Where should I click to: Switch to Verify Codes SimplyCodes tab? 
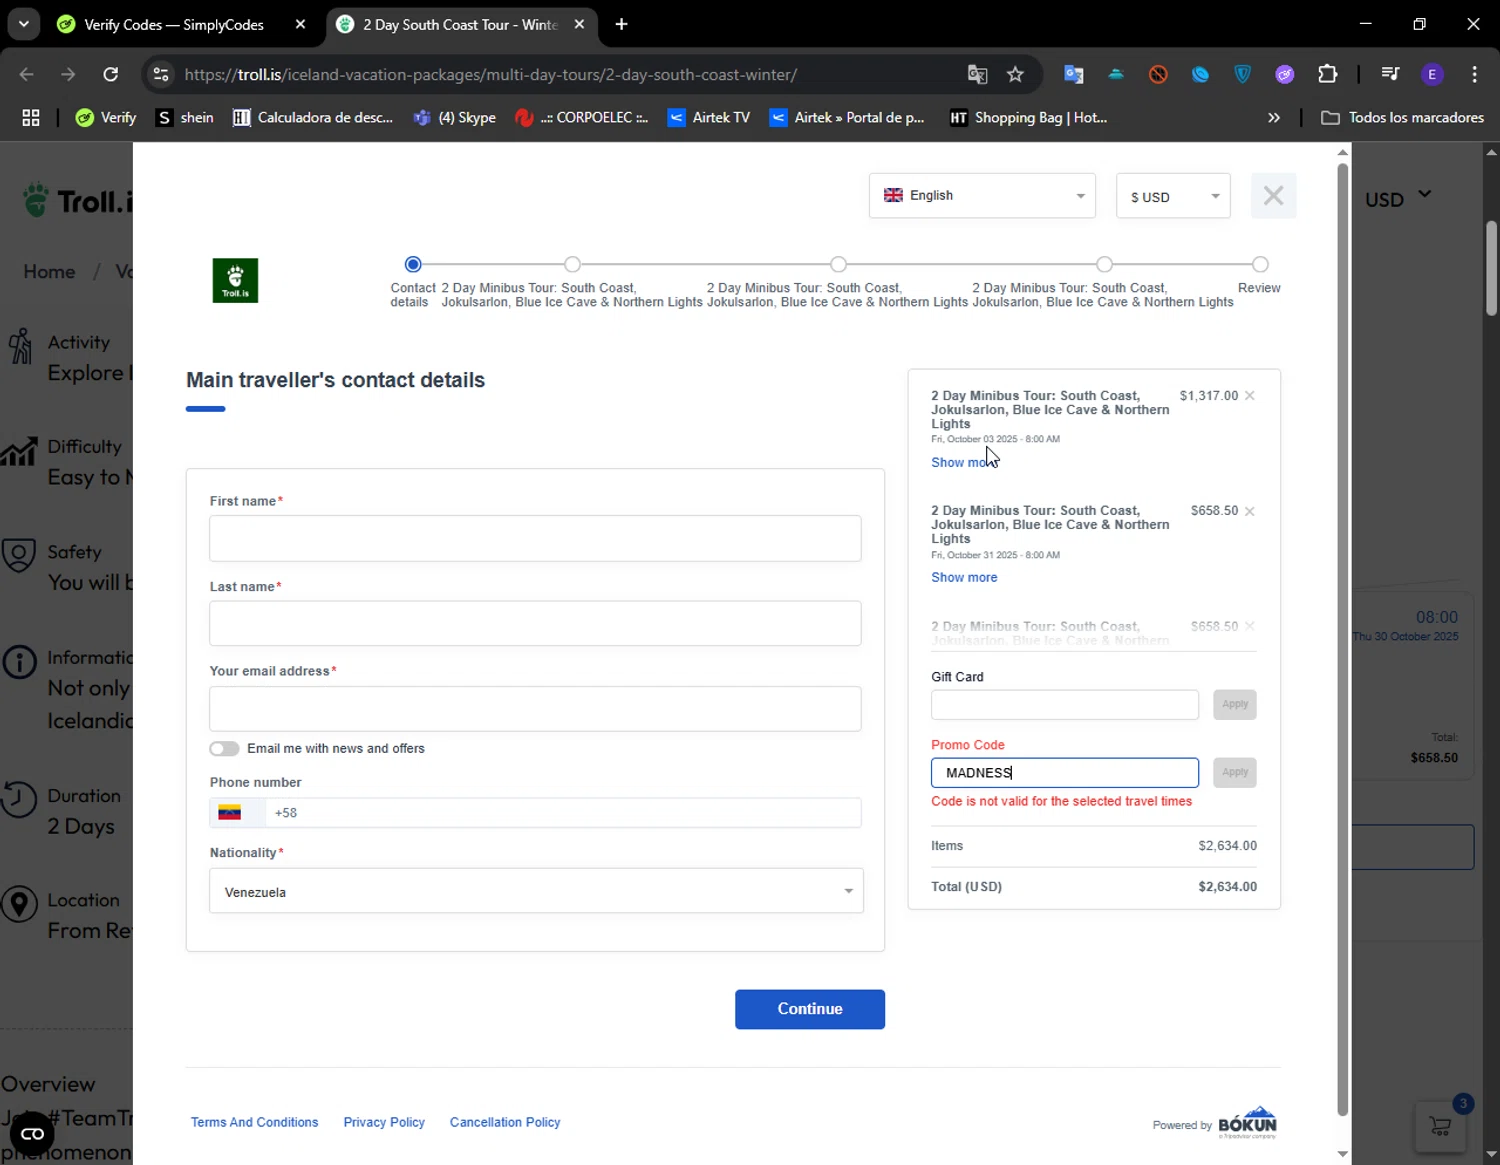click(x=175, y=24)
